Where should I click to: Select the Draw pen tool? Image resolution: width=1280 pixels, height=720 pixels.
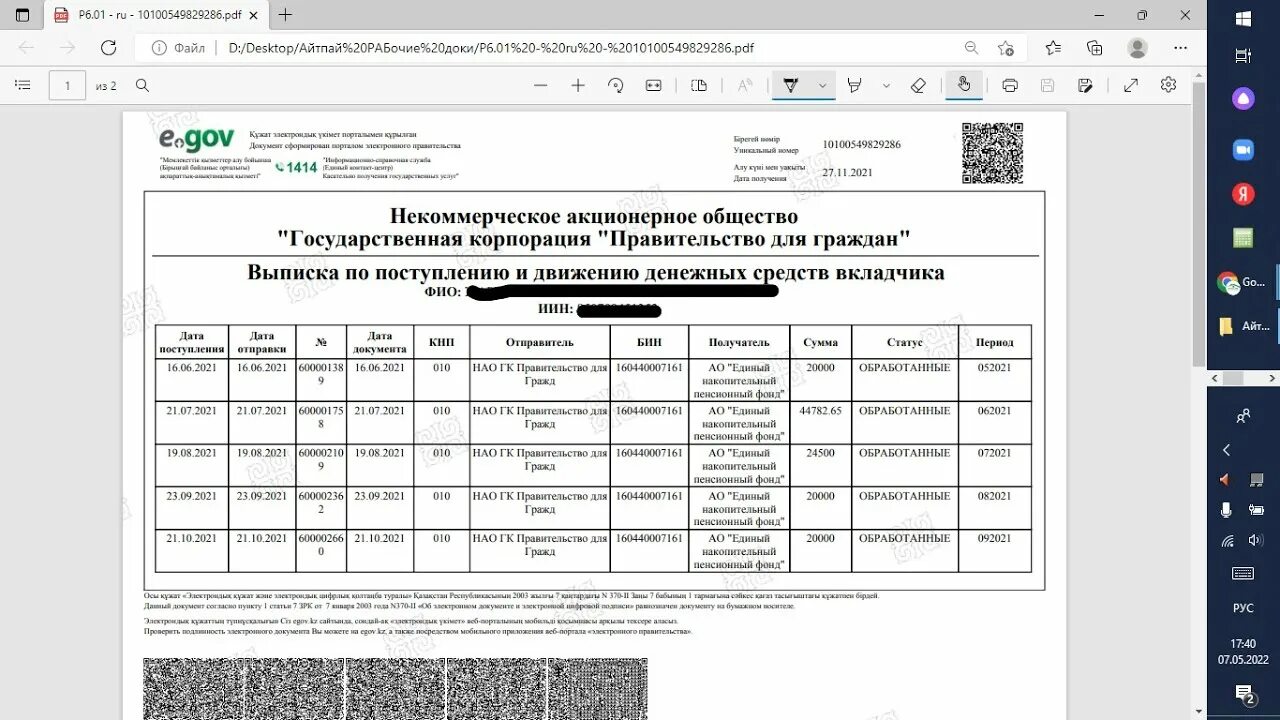click(791, 85)
